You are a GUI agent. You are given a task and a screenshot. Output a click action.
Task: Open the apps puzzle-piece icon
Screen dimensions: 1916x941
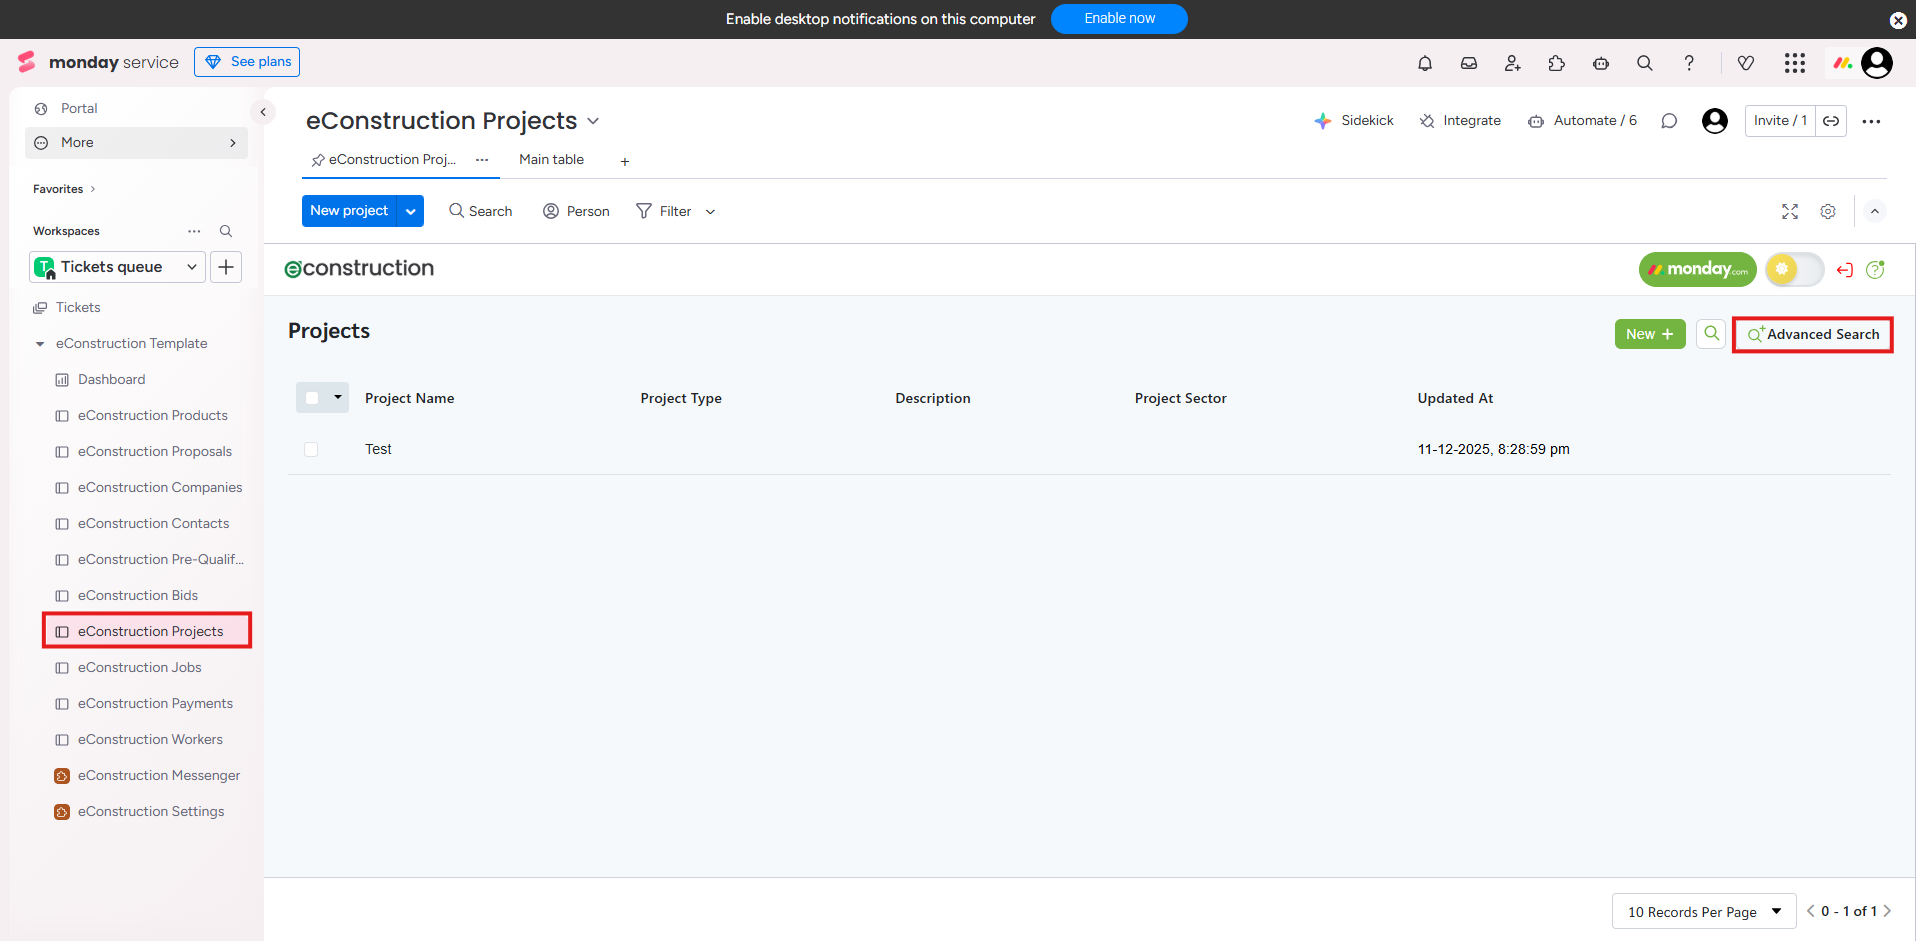click(x=1557, y=63)
